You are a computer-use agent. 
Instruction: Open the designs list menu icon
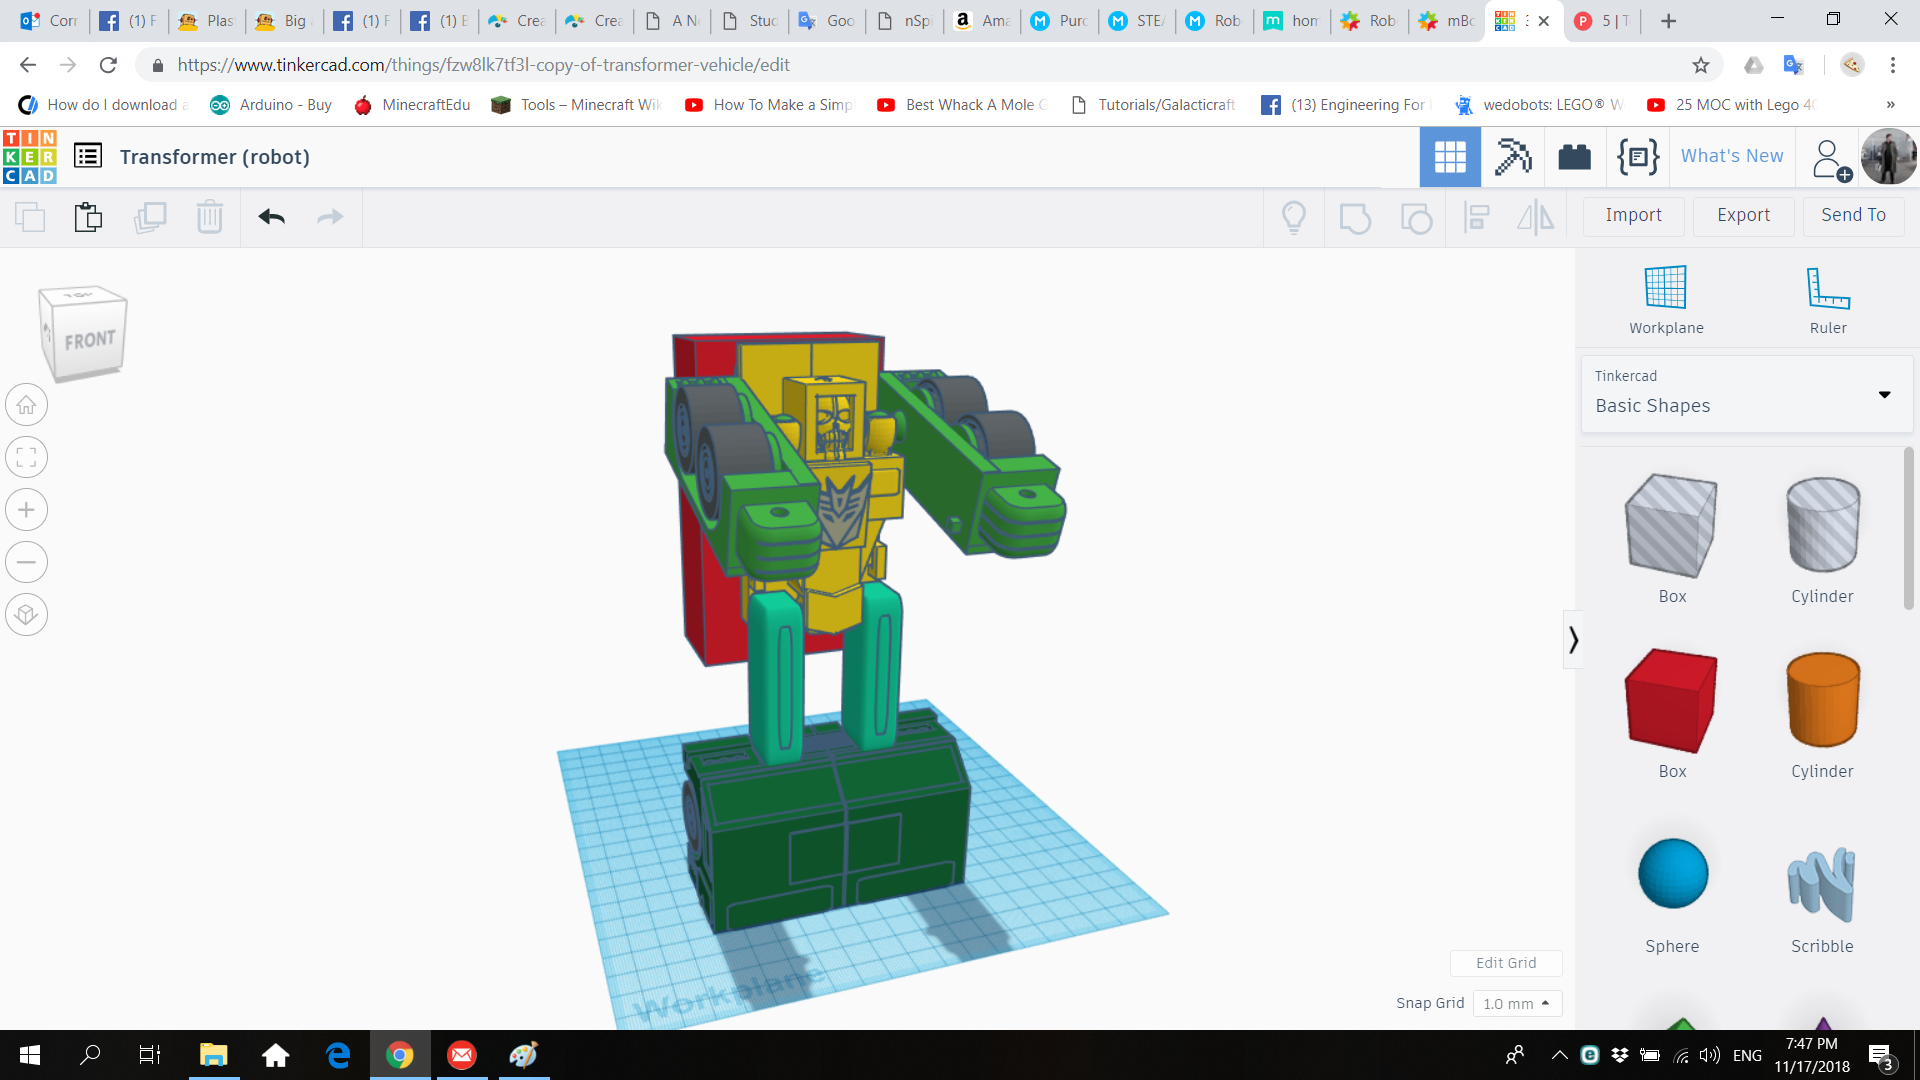coord(88,156)
